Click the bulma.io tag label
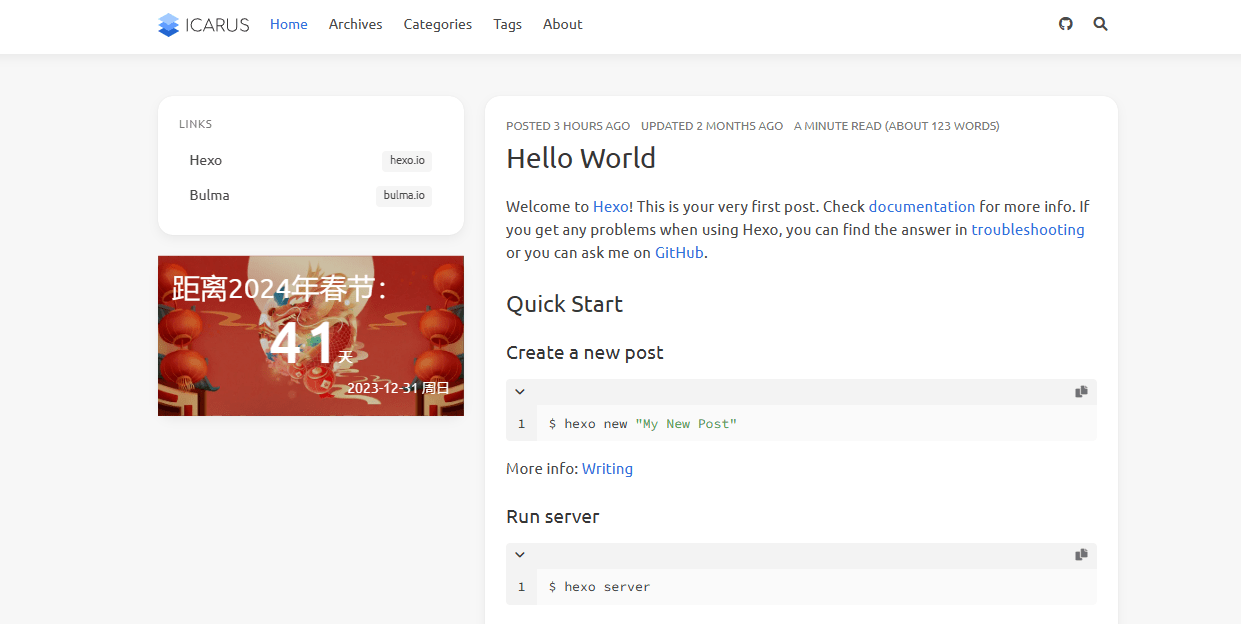 (404, 196)
